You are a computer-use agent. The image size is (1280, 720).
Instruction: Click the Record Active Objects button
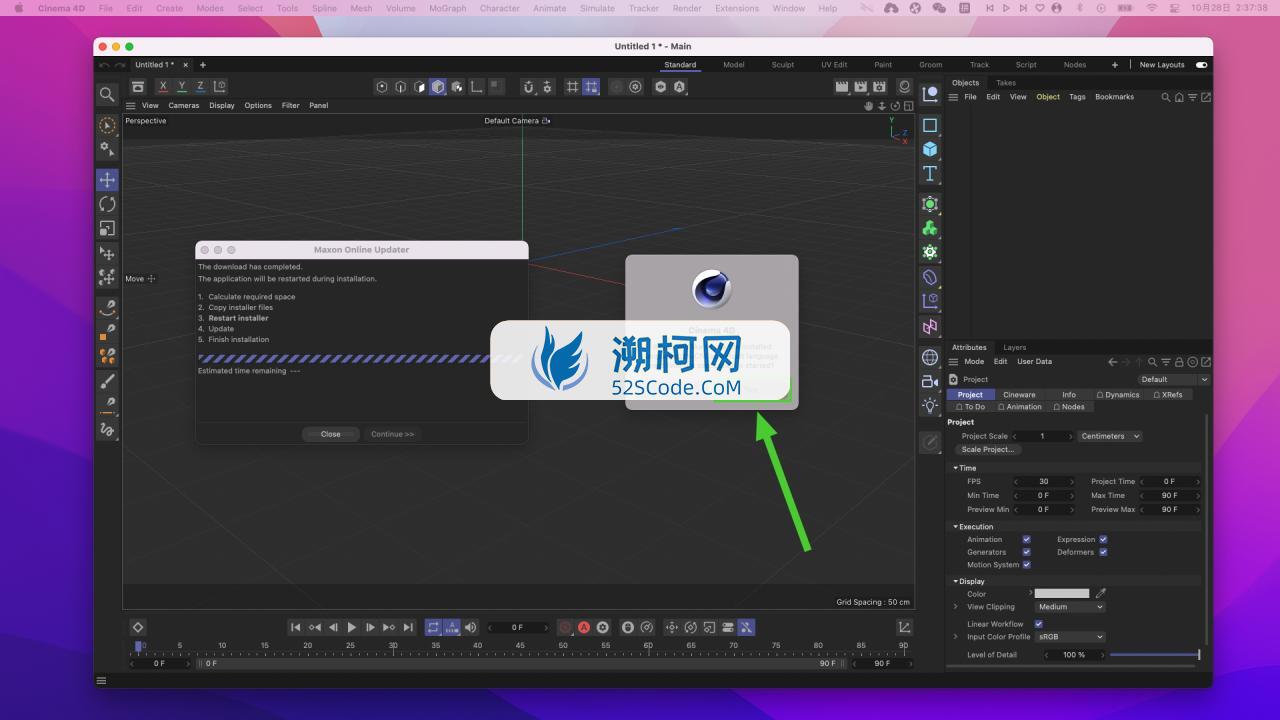coord(565,627)
